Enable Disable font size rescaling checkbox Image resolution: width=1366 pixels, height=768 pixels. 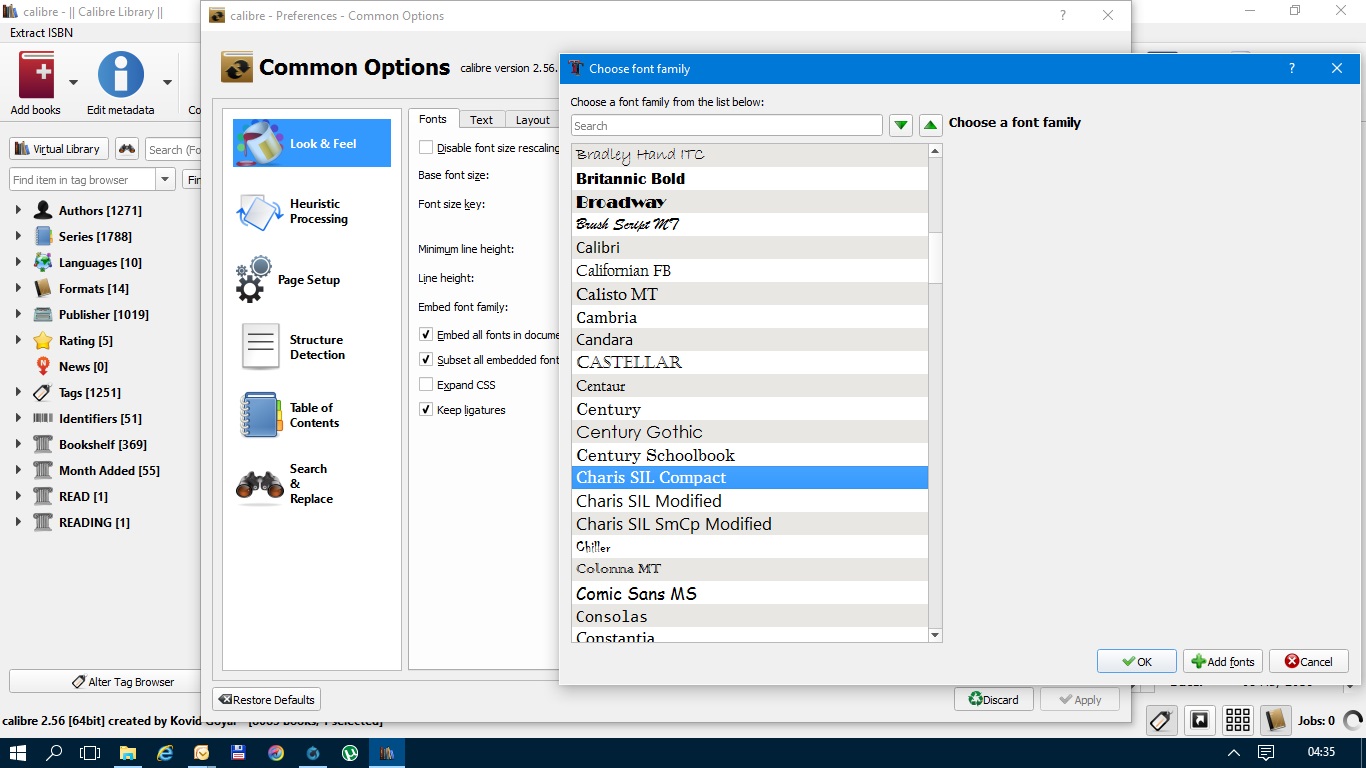click(426, 148)
